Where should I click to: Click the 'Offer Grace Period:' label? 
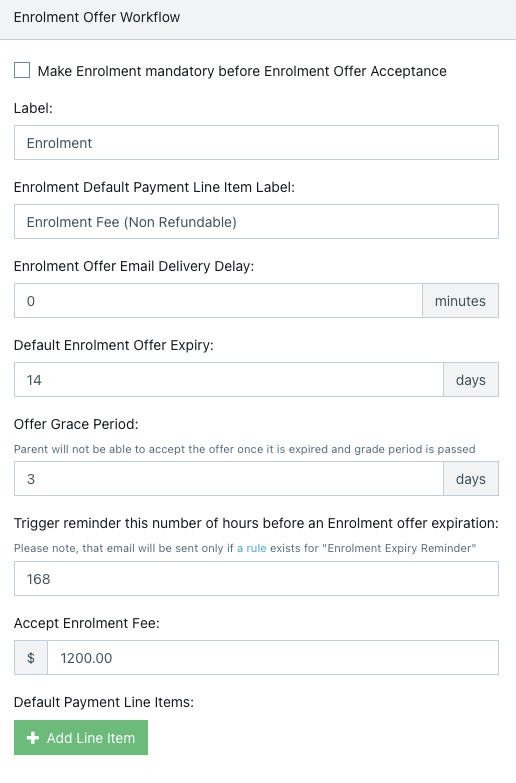pos(76,424)
